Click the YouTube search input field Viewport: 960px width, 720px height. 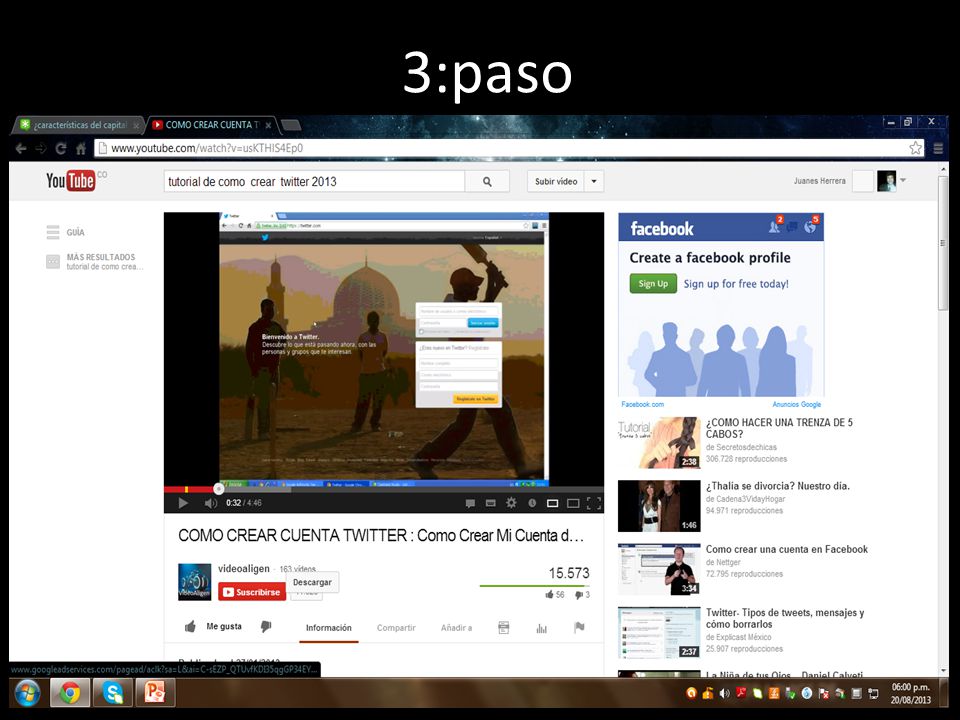[314, 181]
